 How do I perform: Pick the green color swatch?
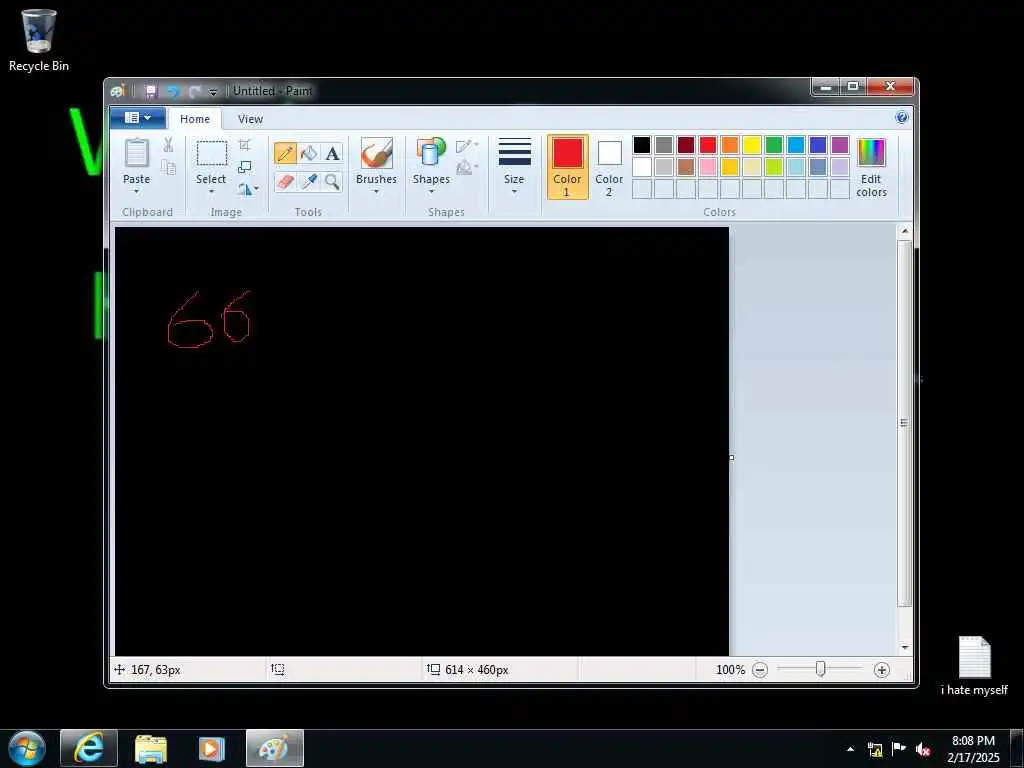774,145
